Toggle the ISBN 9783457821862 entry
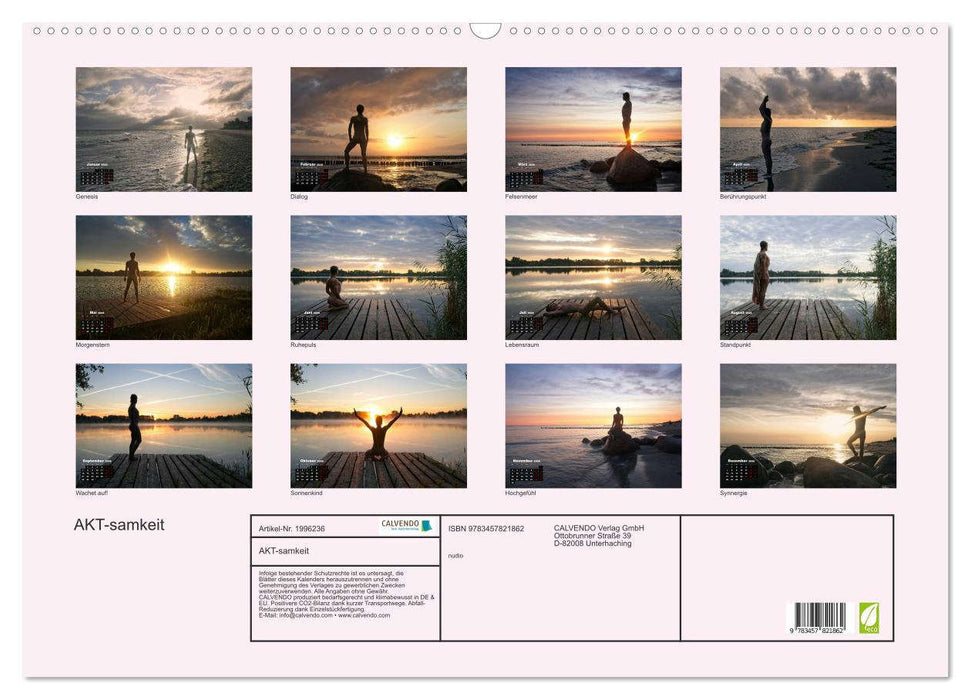Viewport: 971px width, 700px height. pyautogui.click(x=485, y=529)
